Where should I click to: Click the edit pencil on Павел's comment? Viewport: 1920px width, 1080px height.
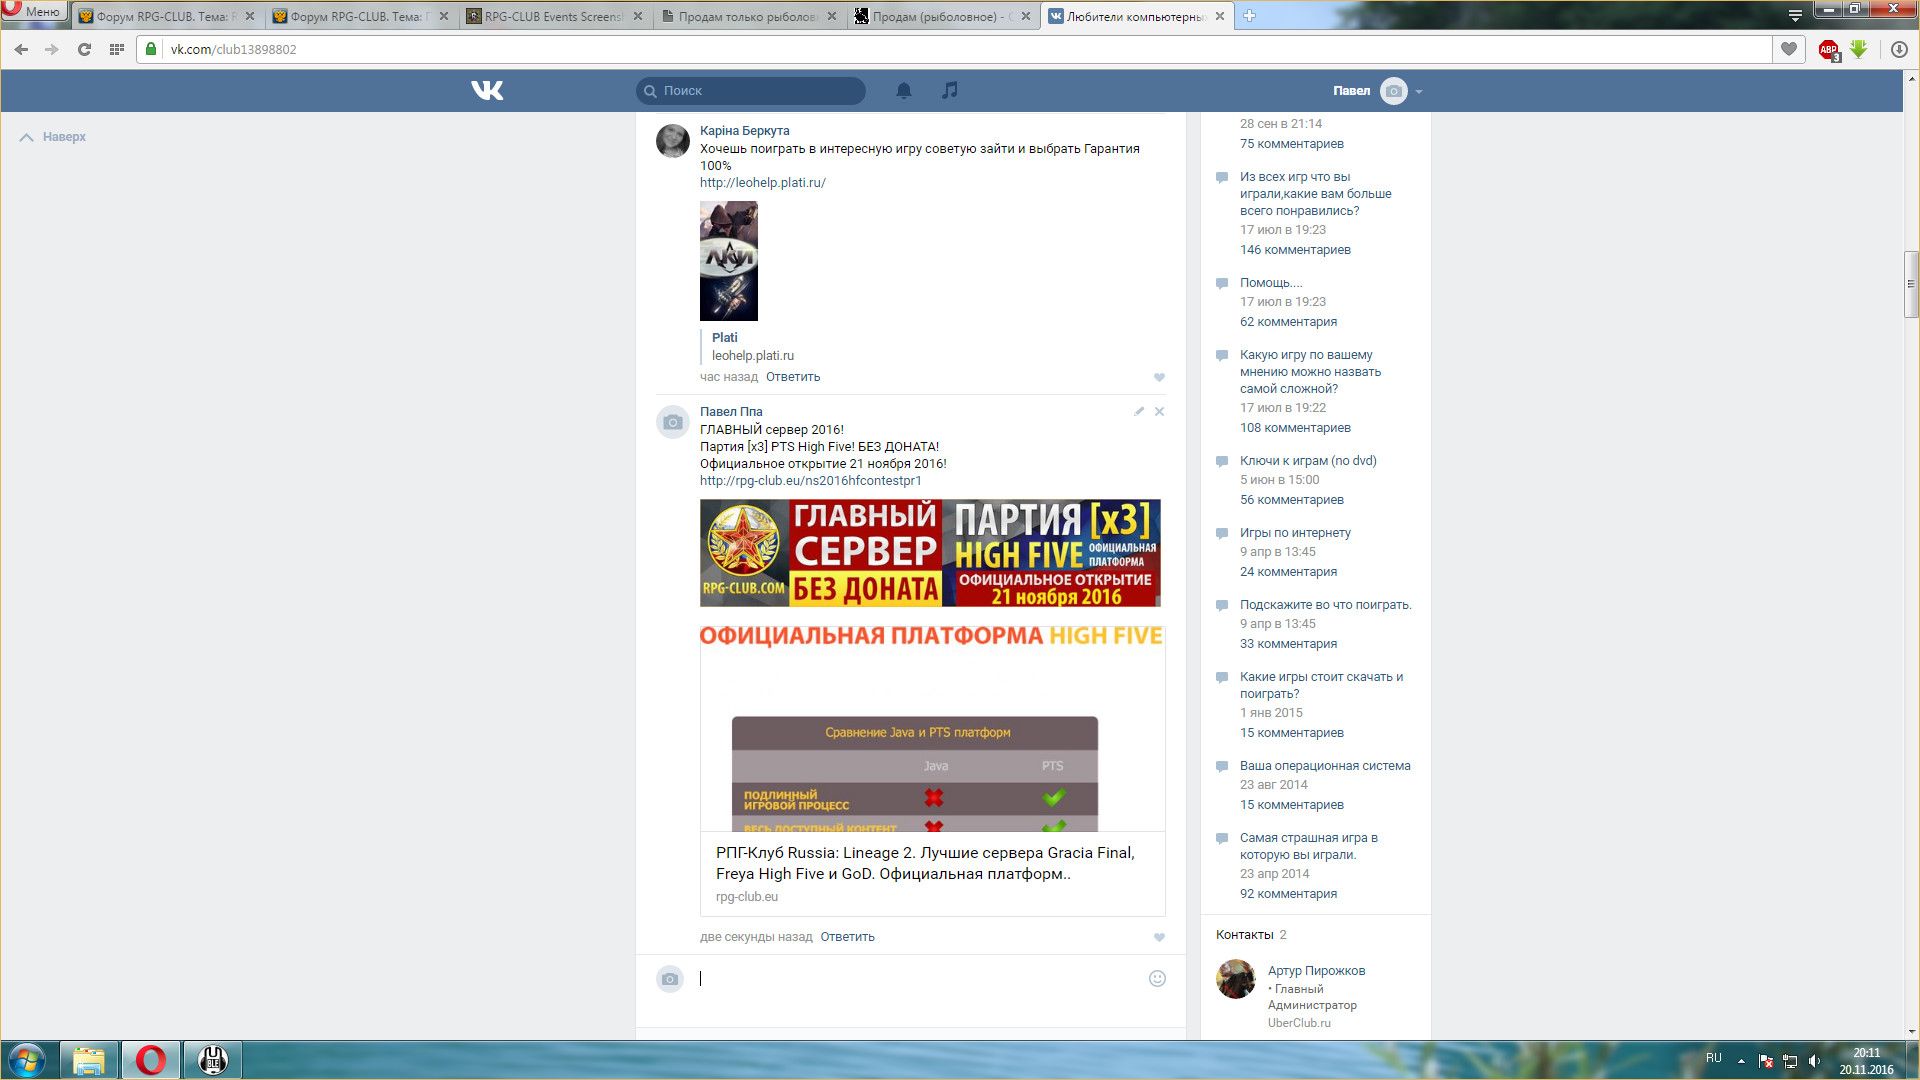pos(1138,411)
